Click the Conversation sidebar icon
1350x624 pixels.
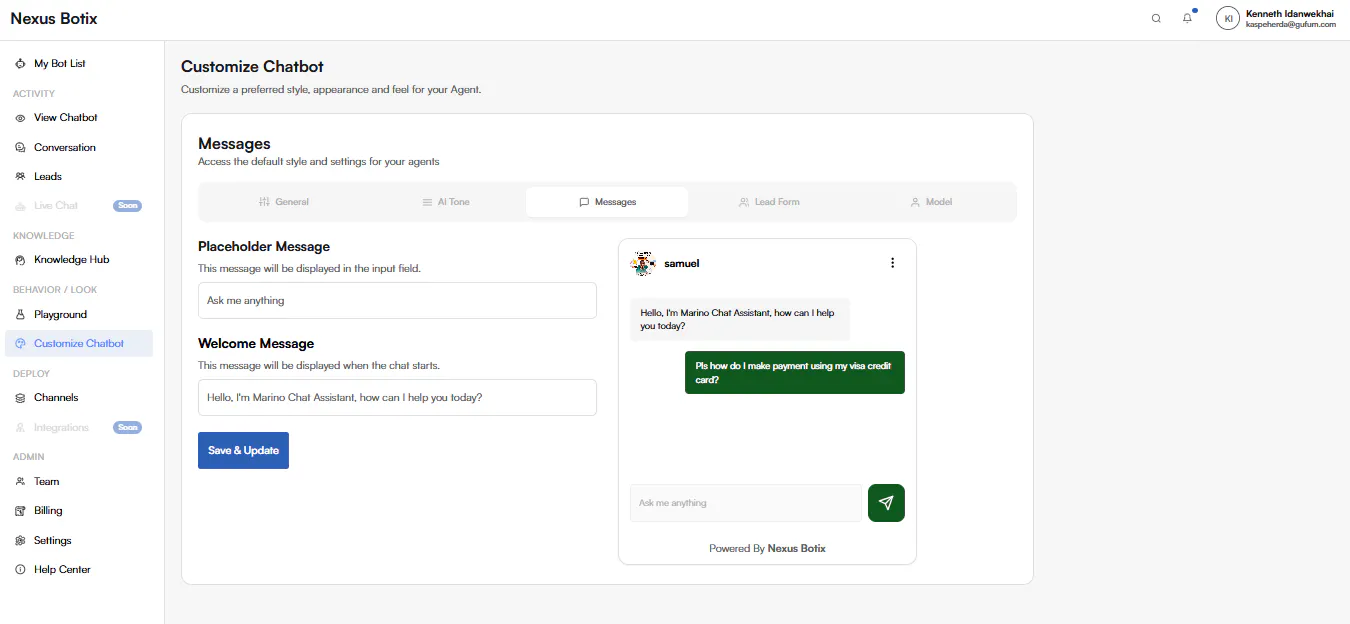click(x=21, y=148)
